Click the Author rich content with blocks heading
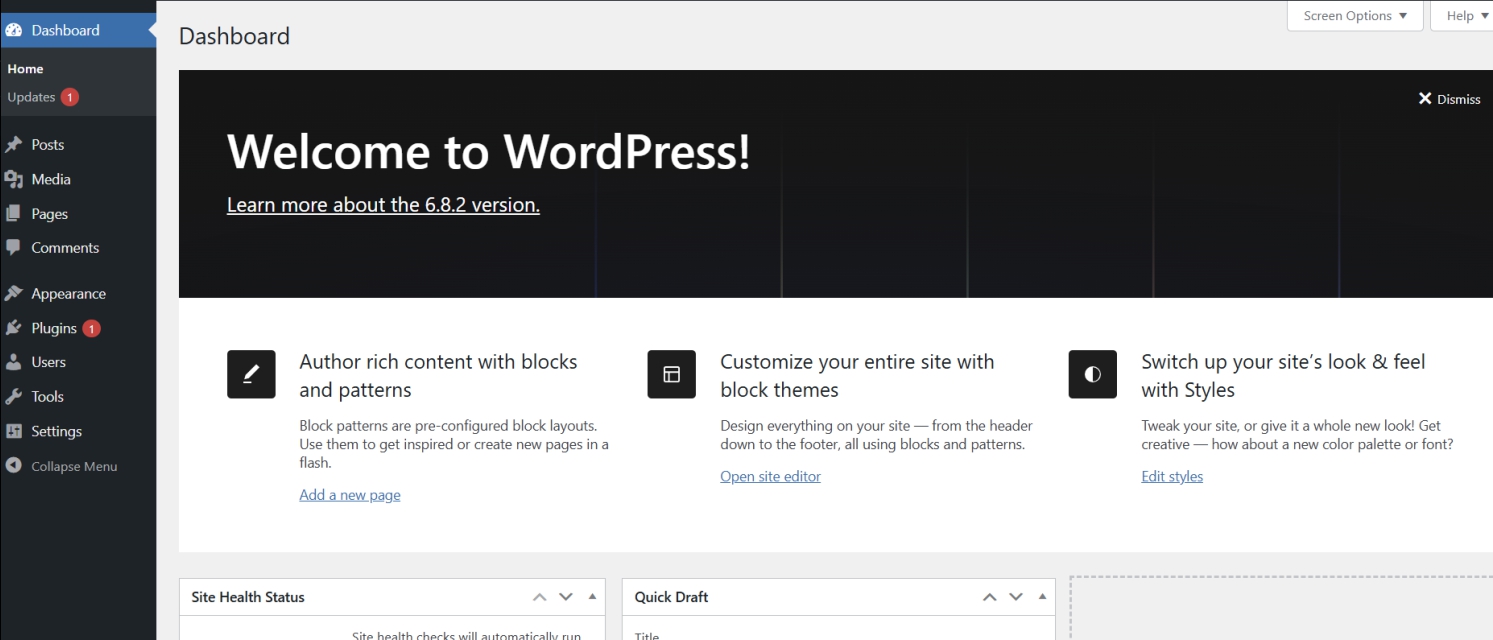This screenshot has height=640, width=1493. pos(438,376)
